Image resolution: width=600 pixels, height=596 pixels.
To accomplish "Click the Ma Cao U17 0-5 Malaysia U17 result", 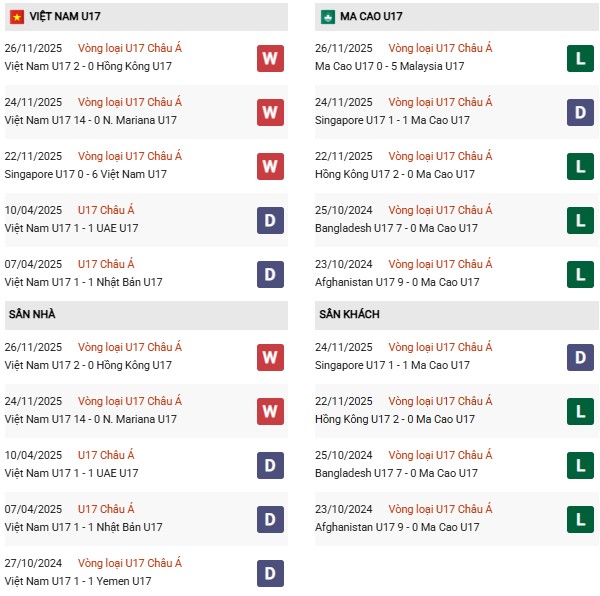I will pos(390,66).
